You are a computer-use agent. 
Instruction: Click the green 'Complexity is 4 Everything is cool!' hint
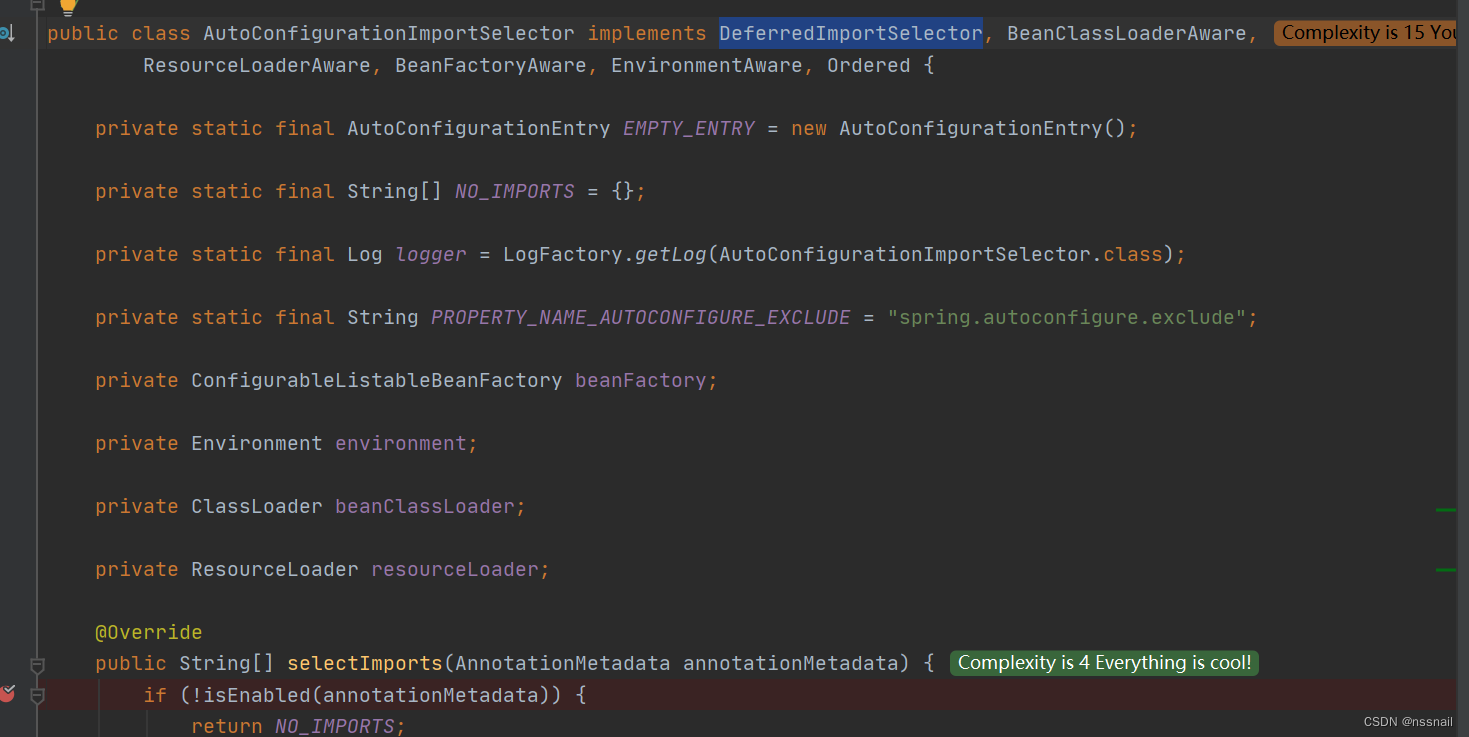(1104, 663)
